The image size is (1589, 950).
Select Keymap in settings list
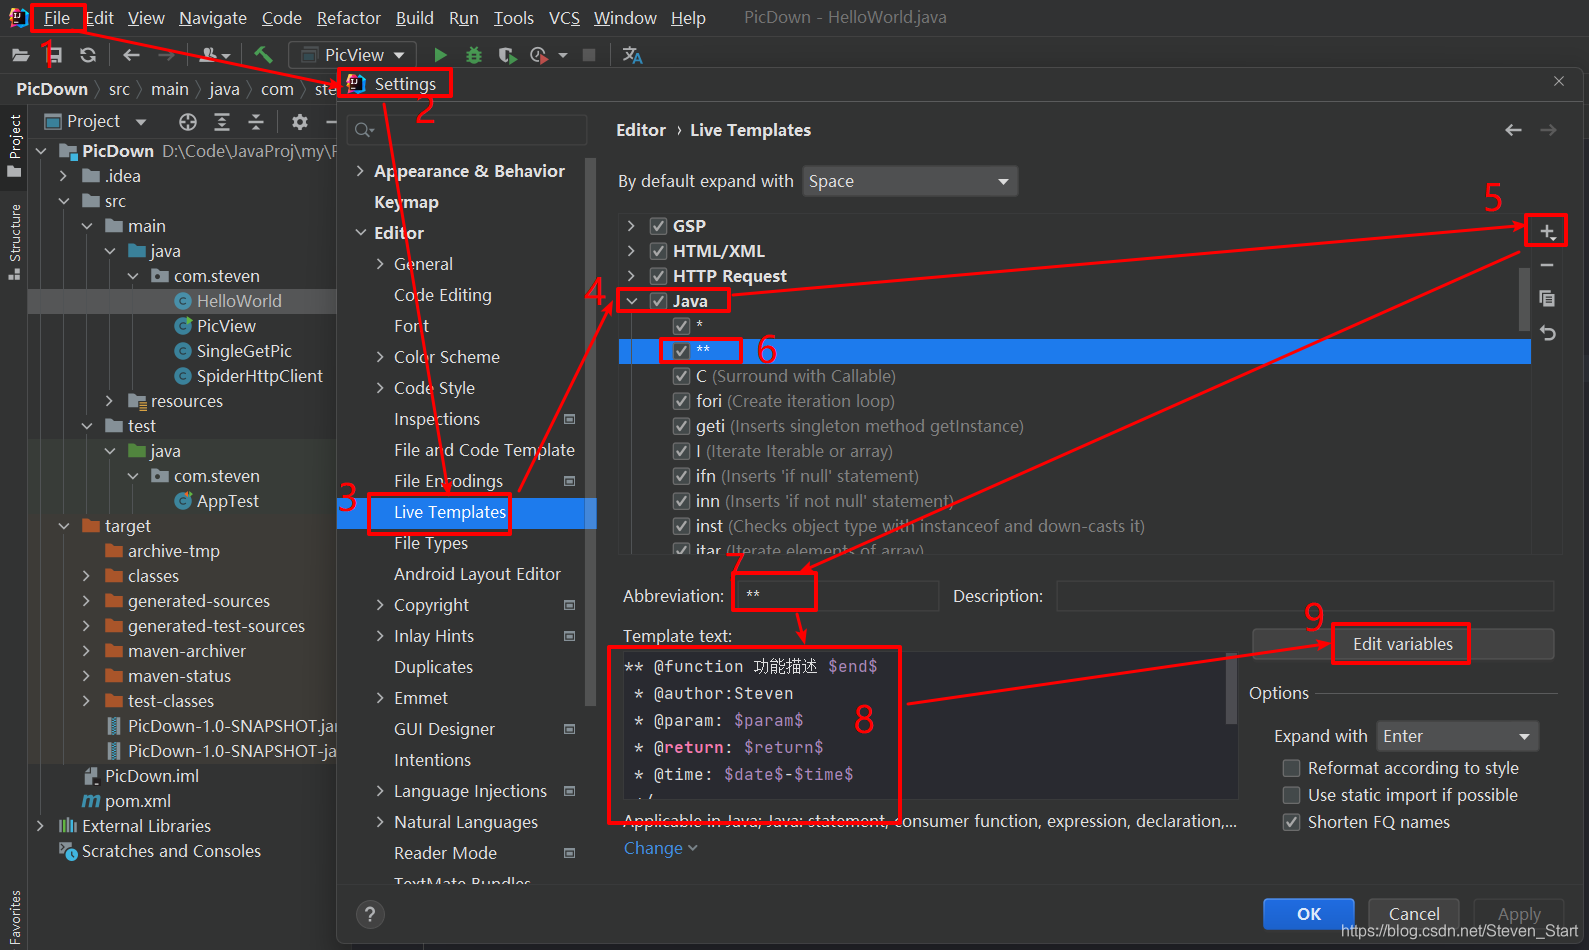point(406,202)
